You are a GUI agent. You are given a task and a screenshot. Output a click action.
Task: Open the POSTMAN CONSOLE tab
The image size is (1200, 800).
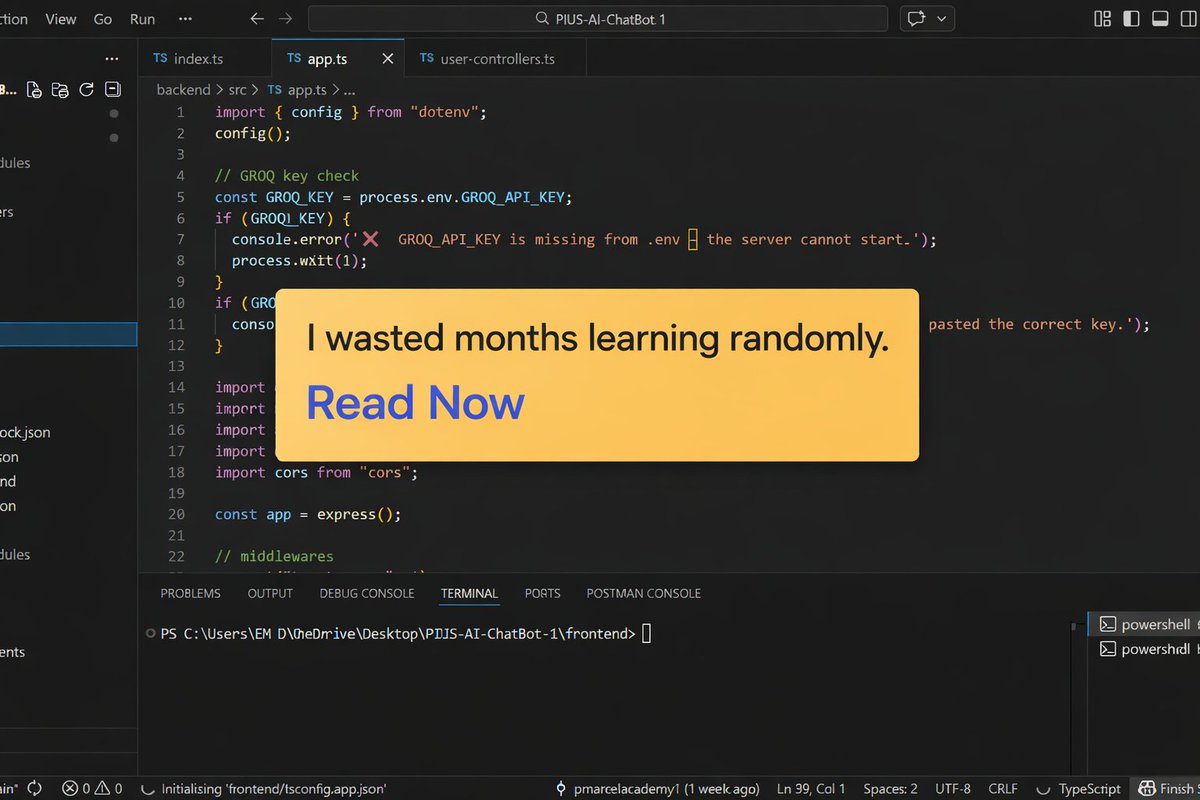coord(644,593)
